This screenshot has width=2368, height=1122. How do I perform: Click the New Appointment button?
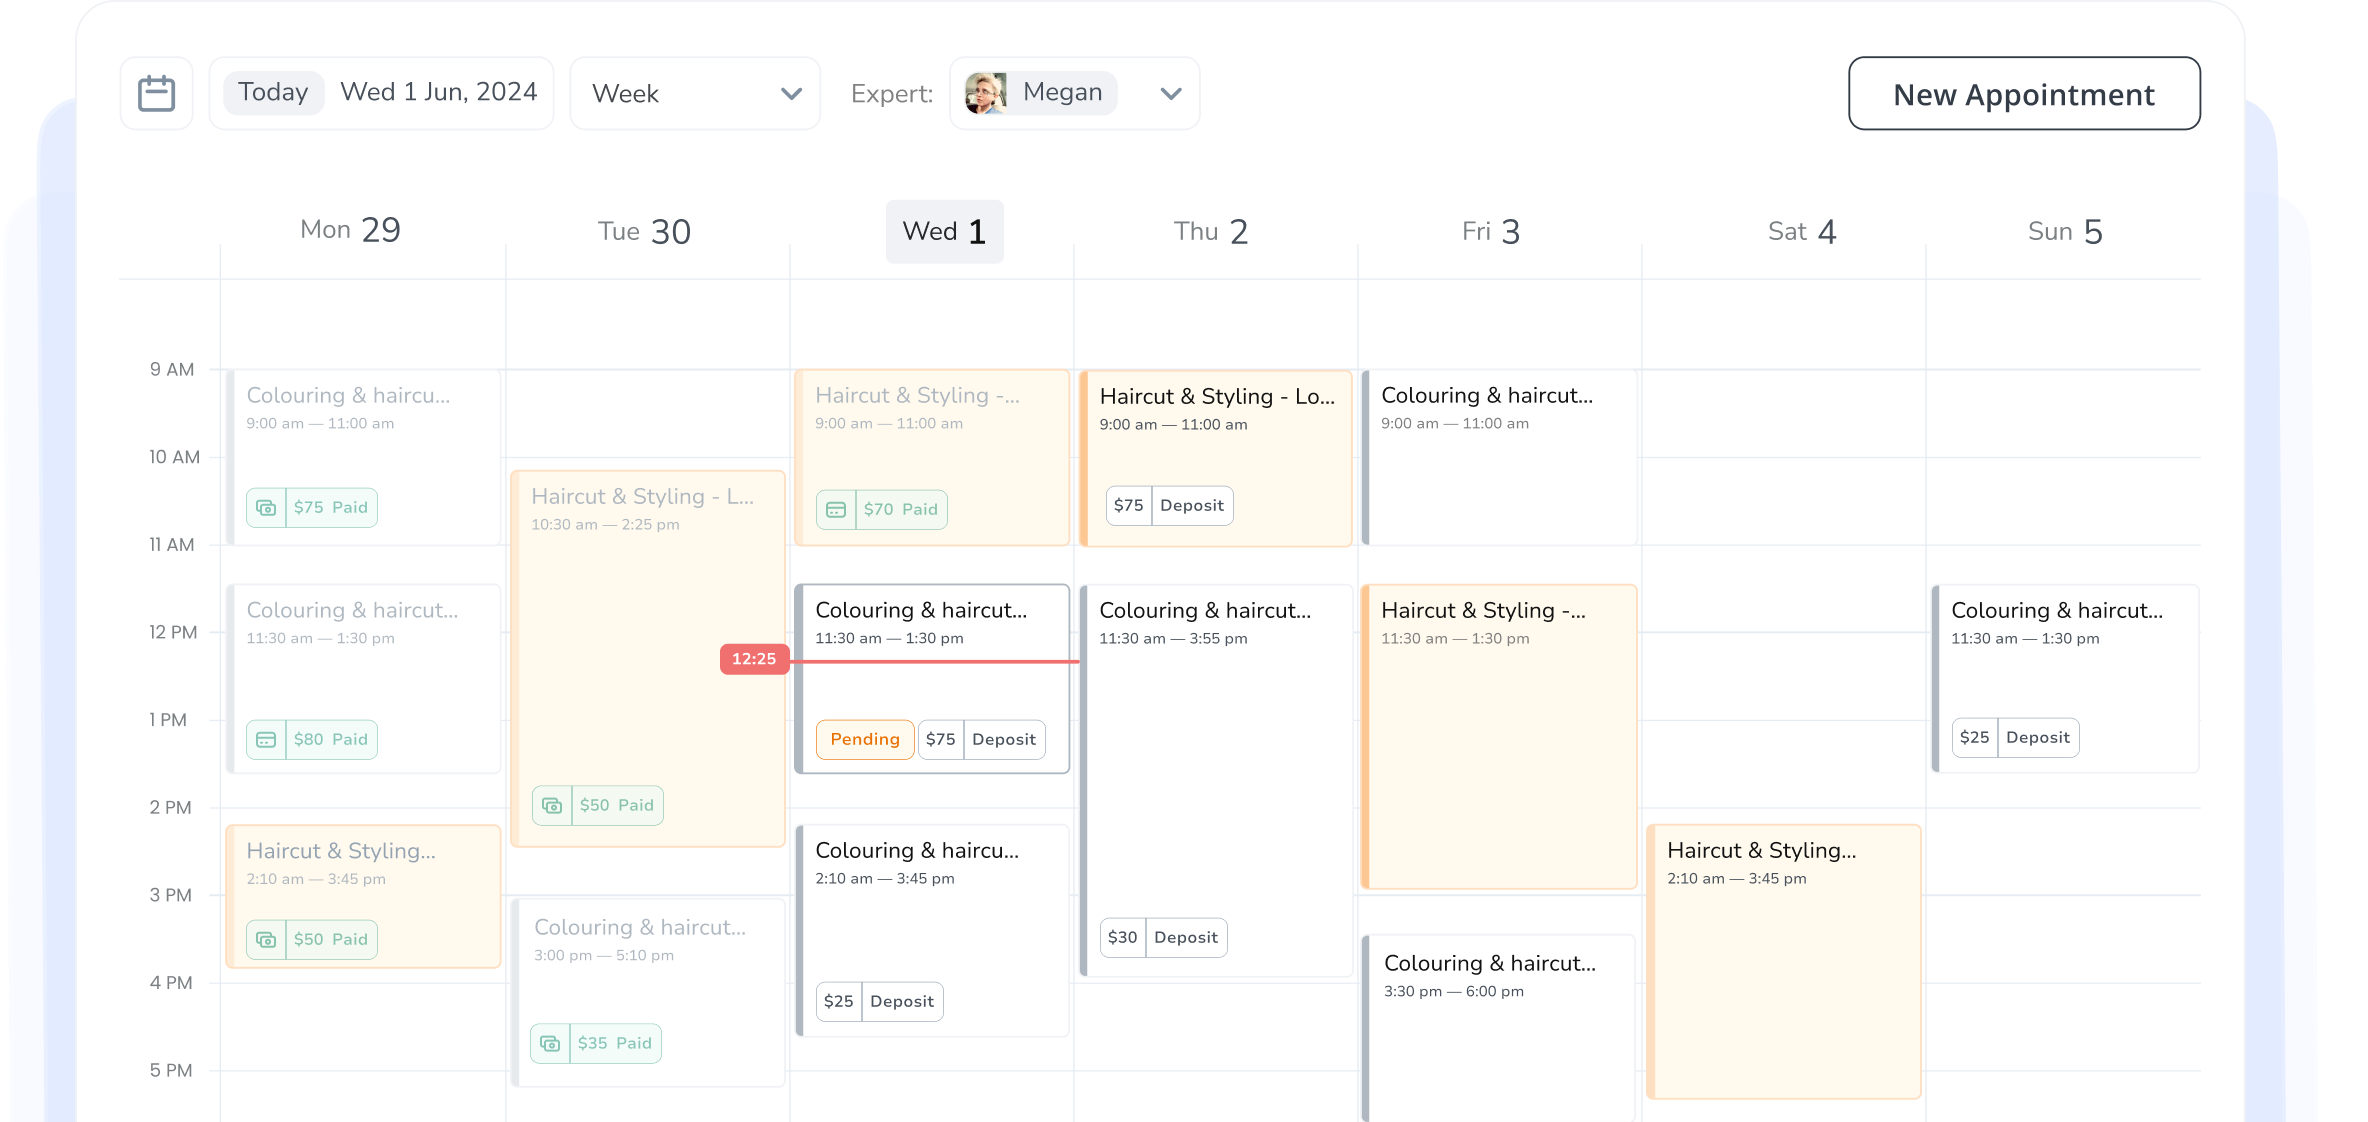(x=2023, y=93)
